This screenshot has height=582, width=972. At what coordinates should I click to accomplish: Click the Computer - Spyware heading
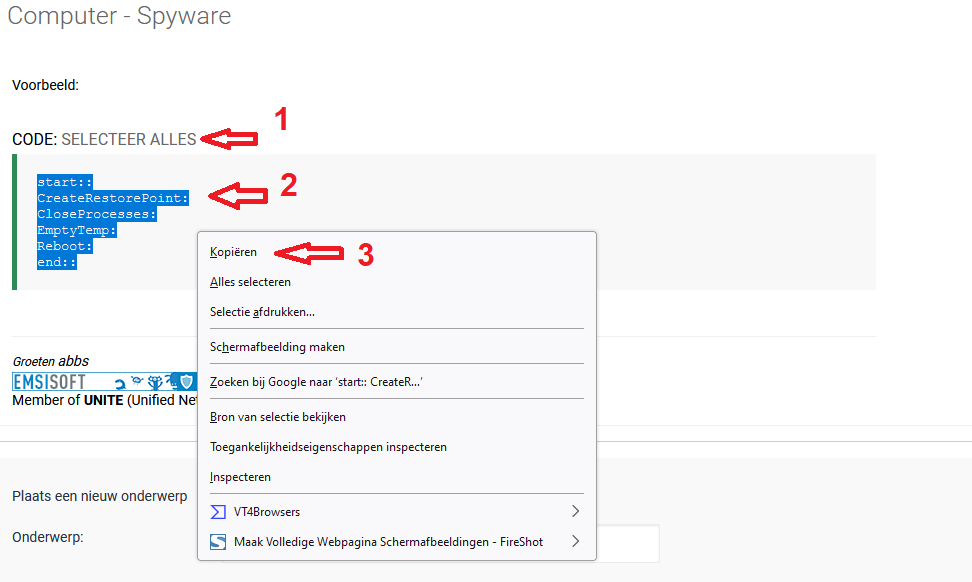click(119, 16)
